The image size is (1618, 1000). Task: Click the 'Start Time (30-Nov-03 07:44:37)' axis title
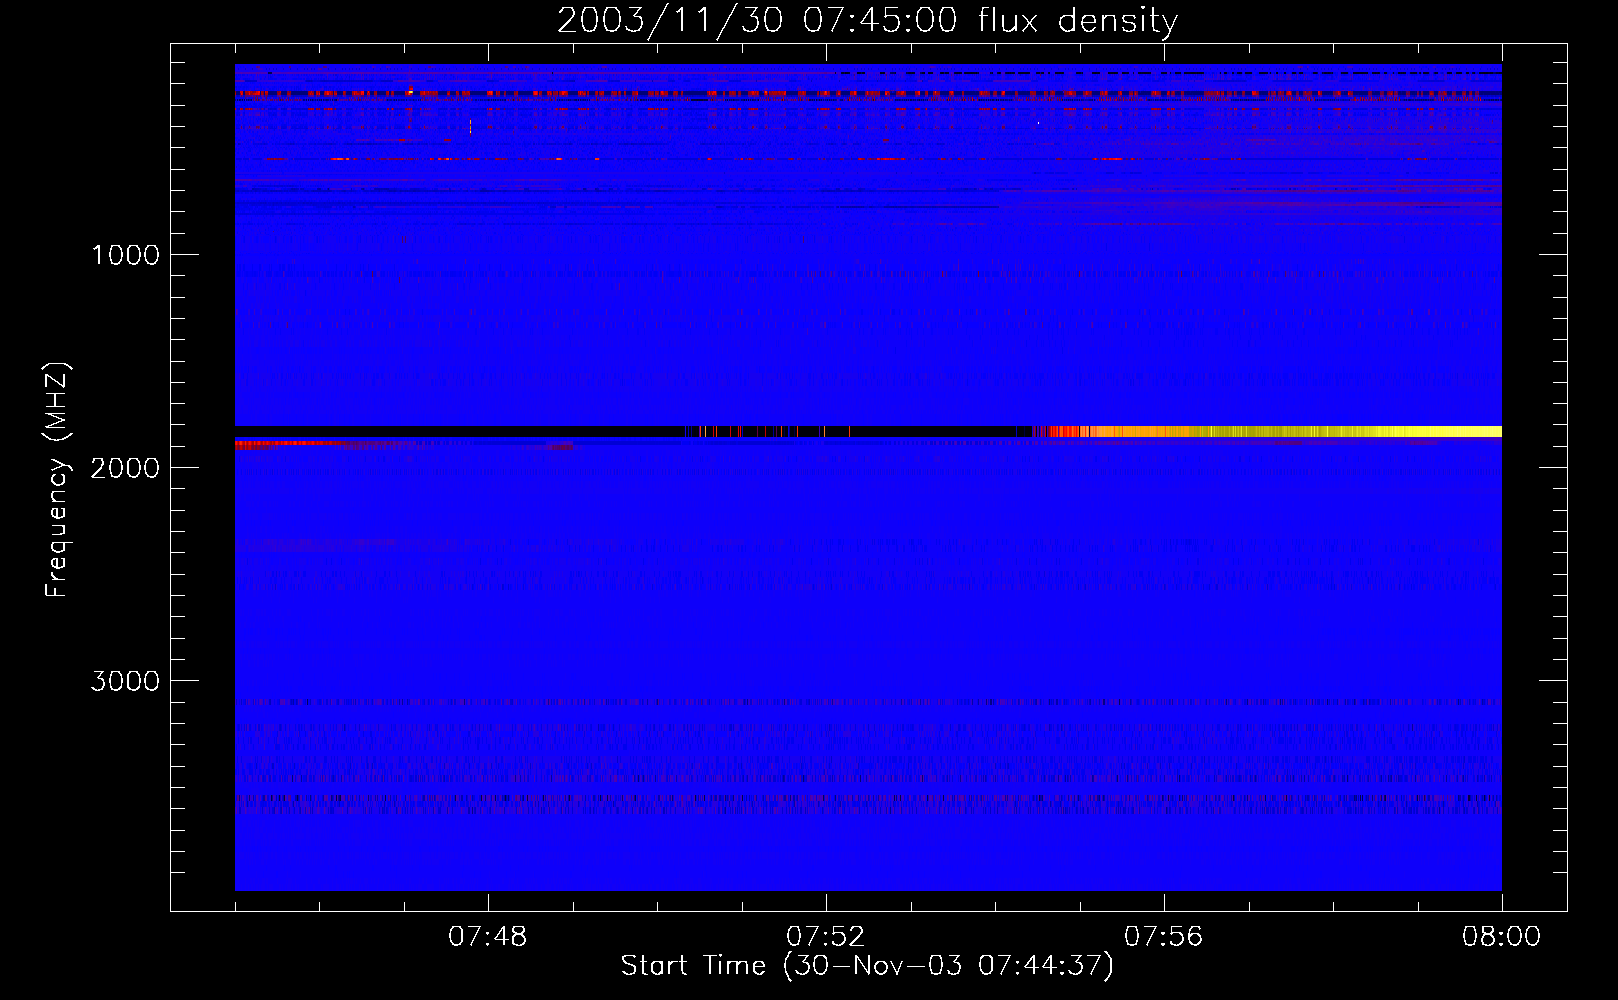click(867, 966)
